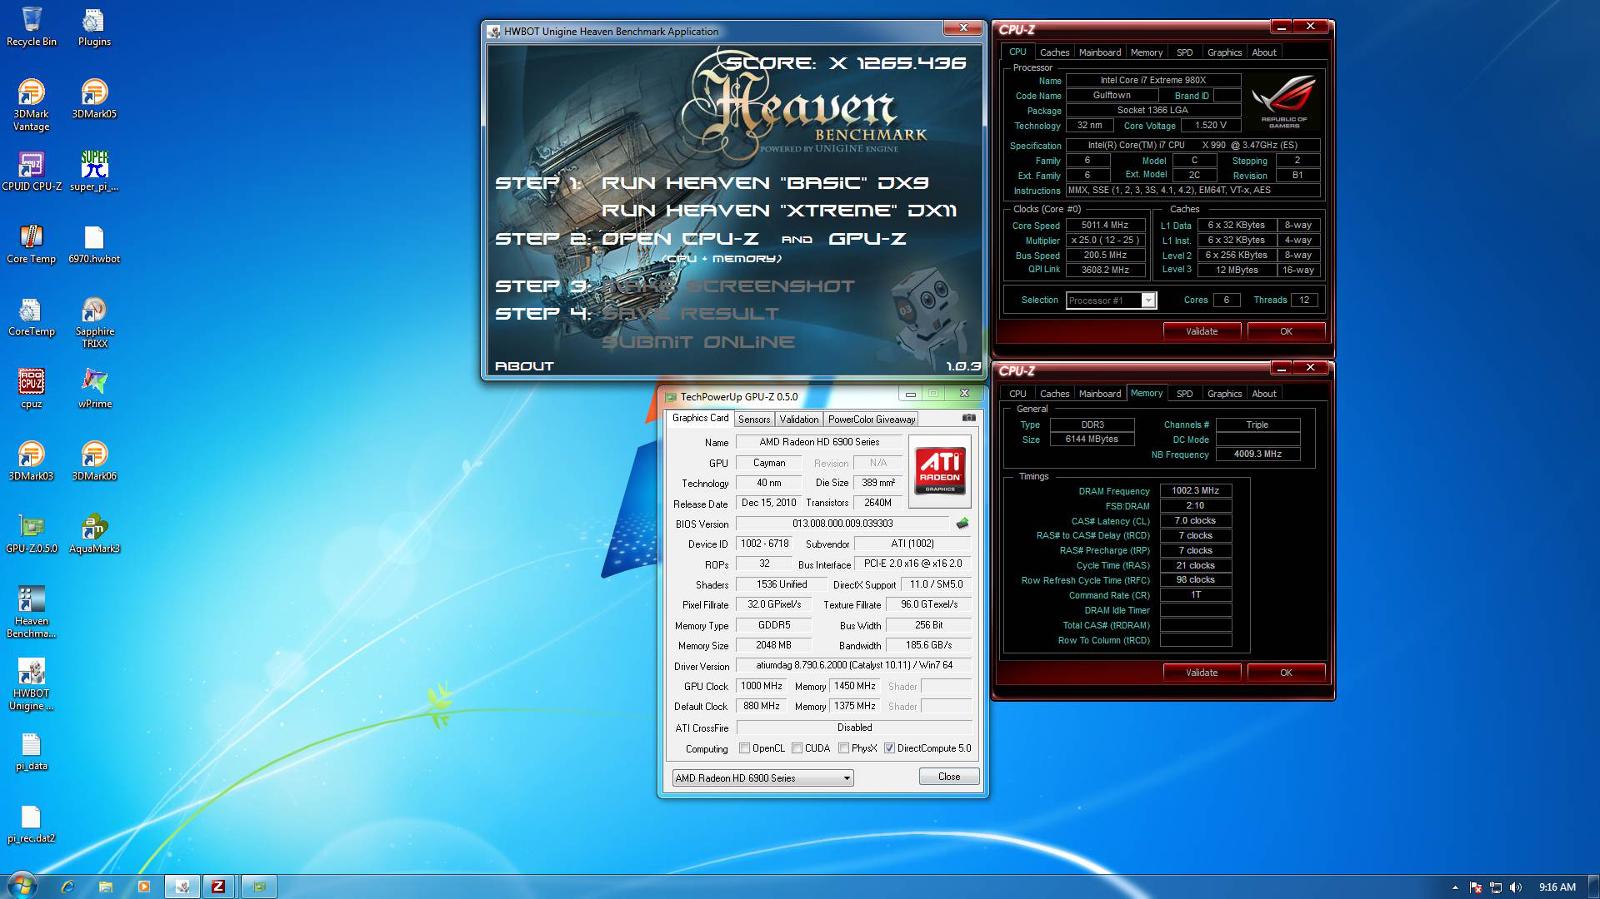Launch AquaMark3 desktop shortcut

(94, 534)
